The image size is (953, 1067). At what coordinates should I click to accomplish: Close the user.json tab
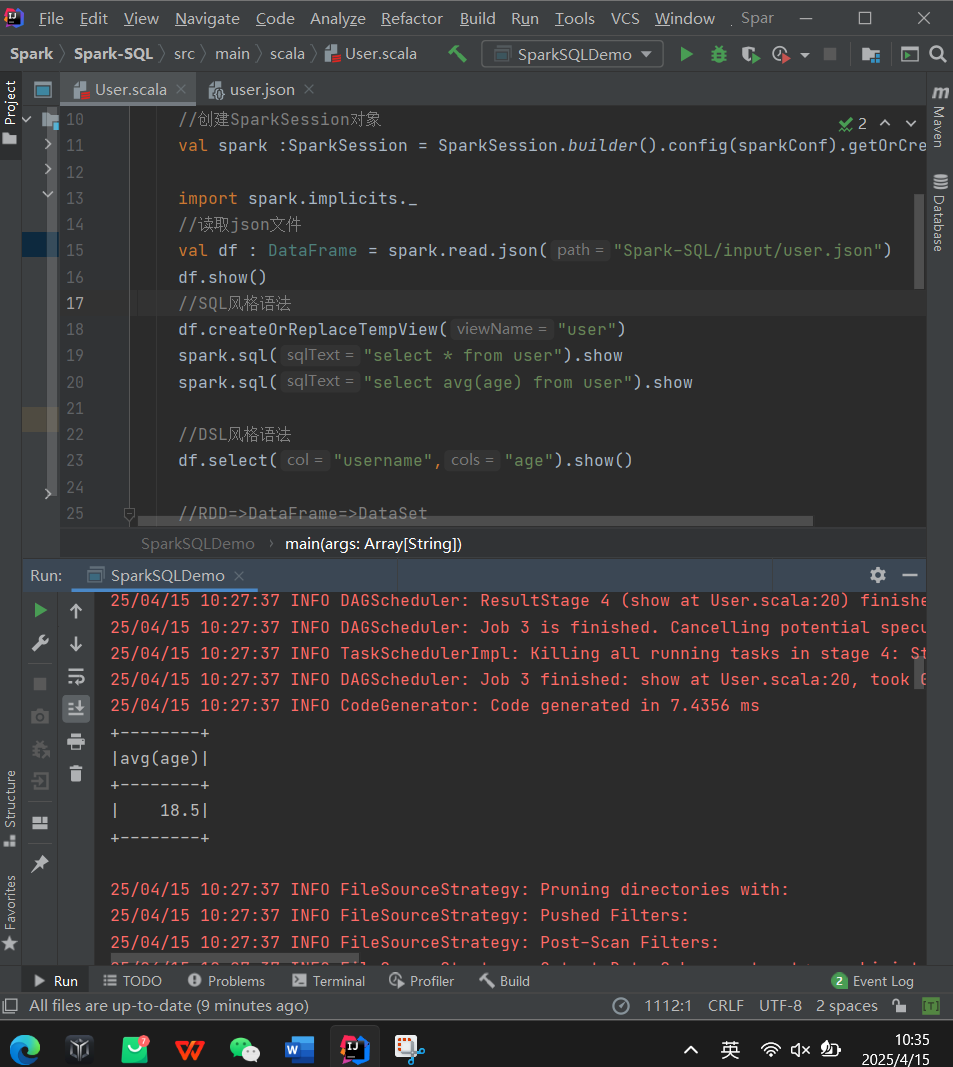(309, 89)
